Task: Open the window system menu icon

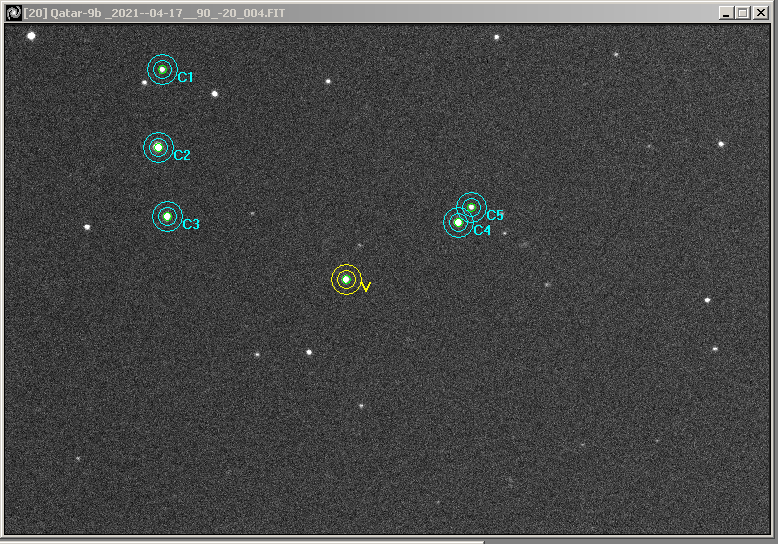Action: tap(13, 12)
